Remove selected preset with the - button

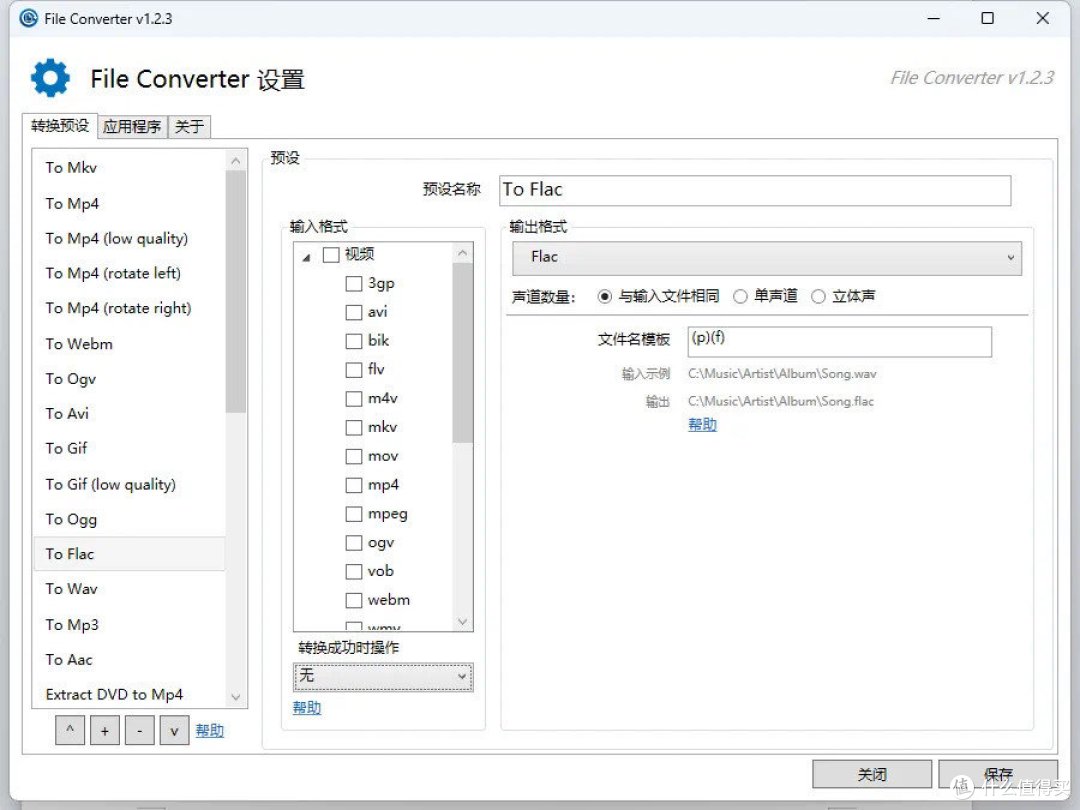[139, 730]
